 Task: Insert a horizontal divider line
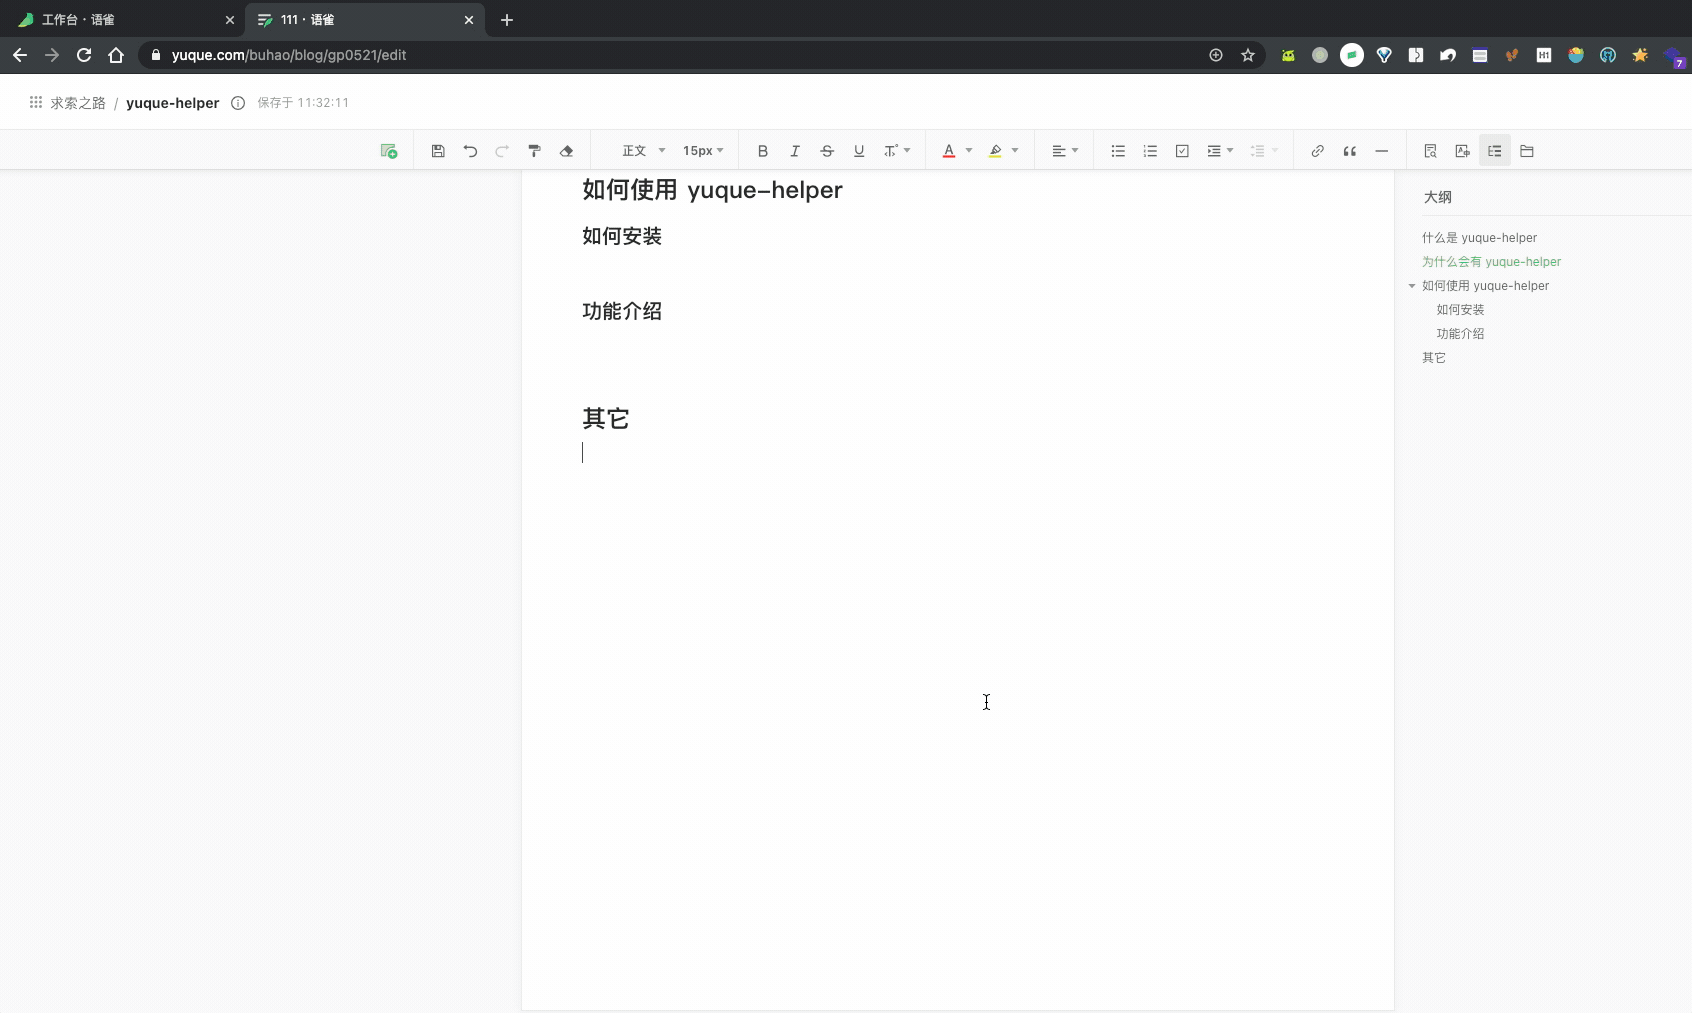(1382, 151)
